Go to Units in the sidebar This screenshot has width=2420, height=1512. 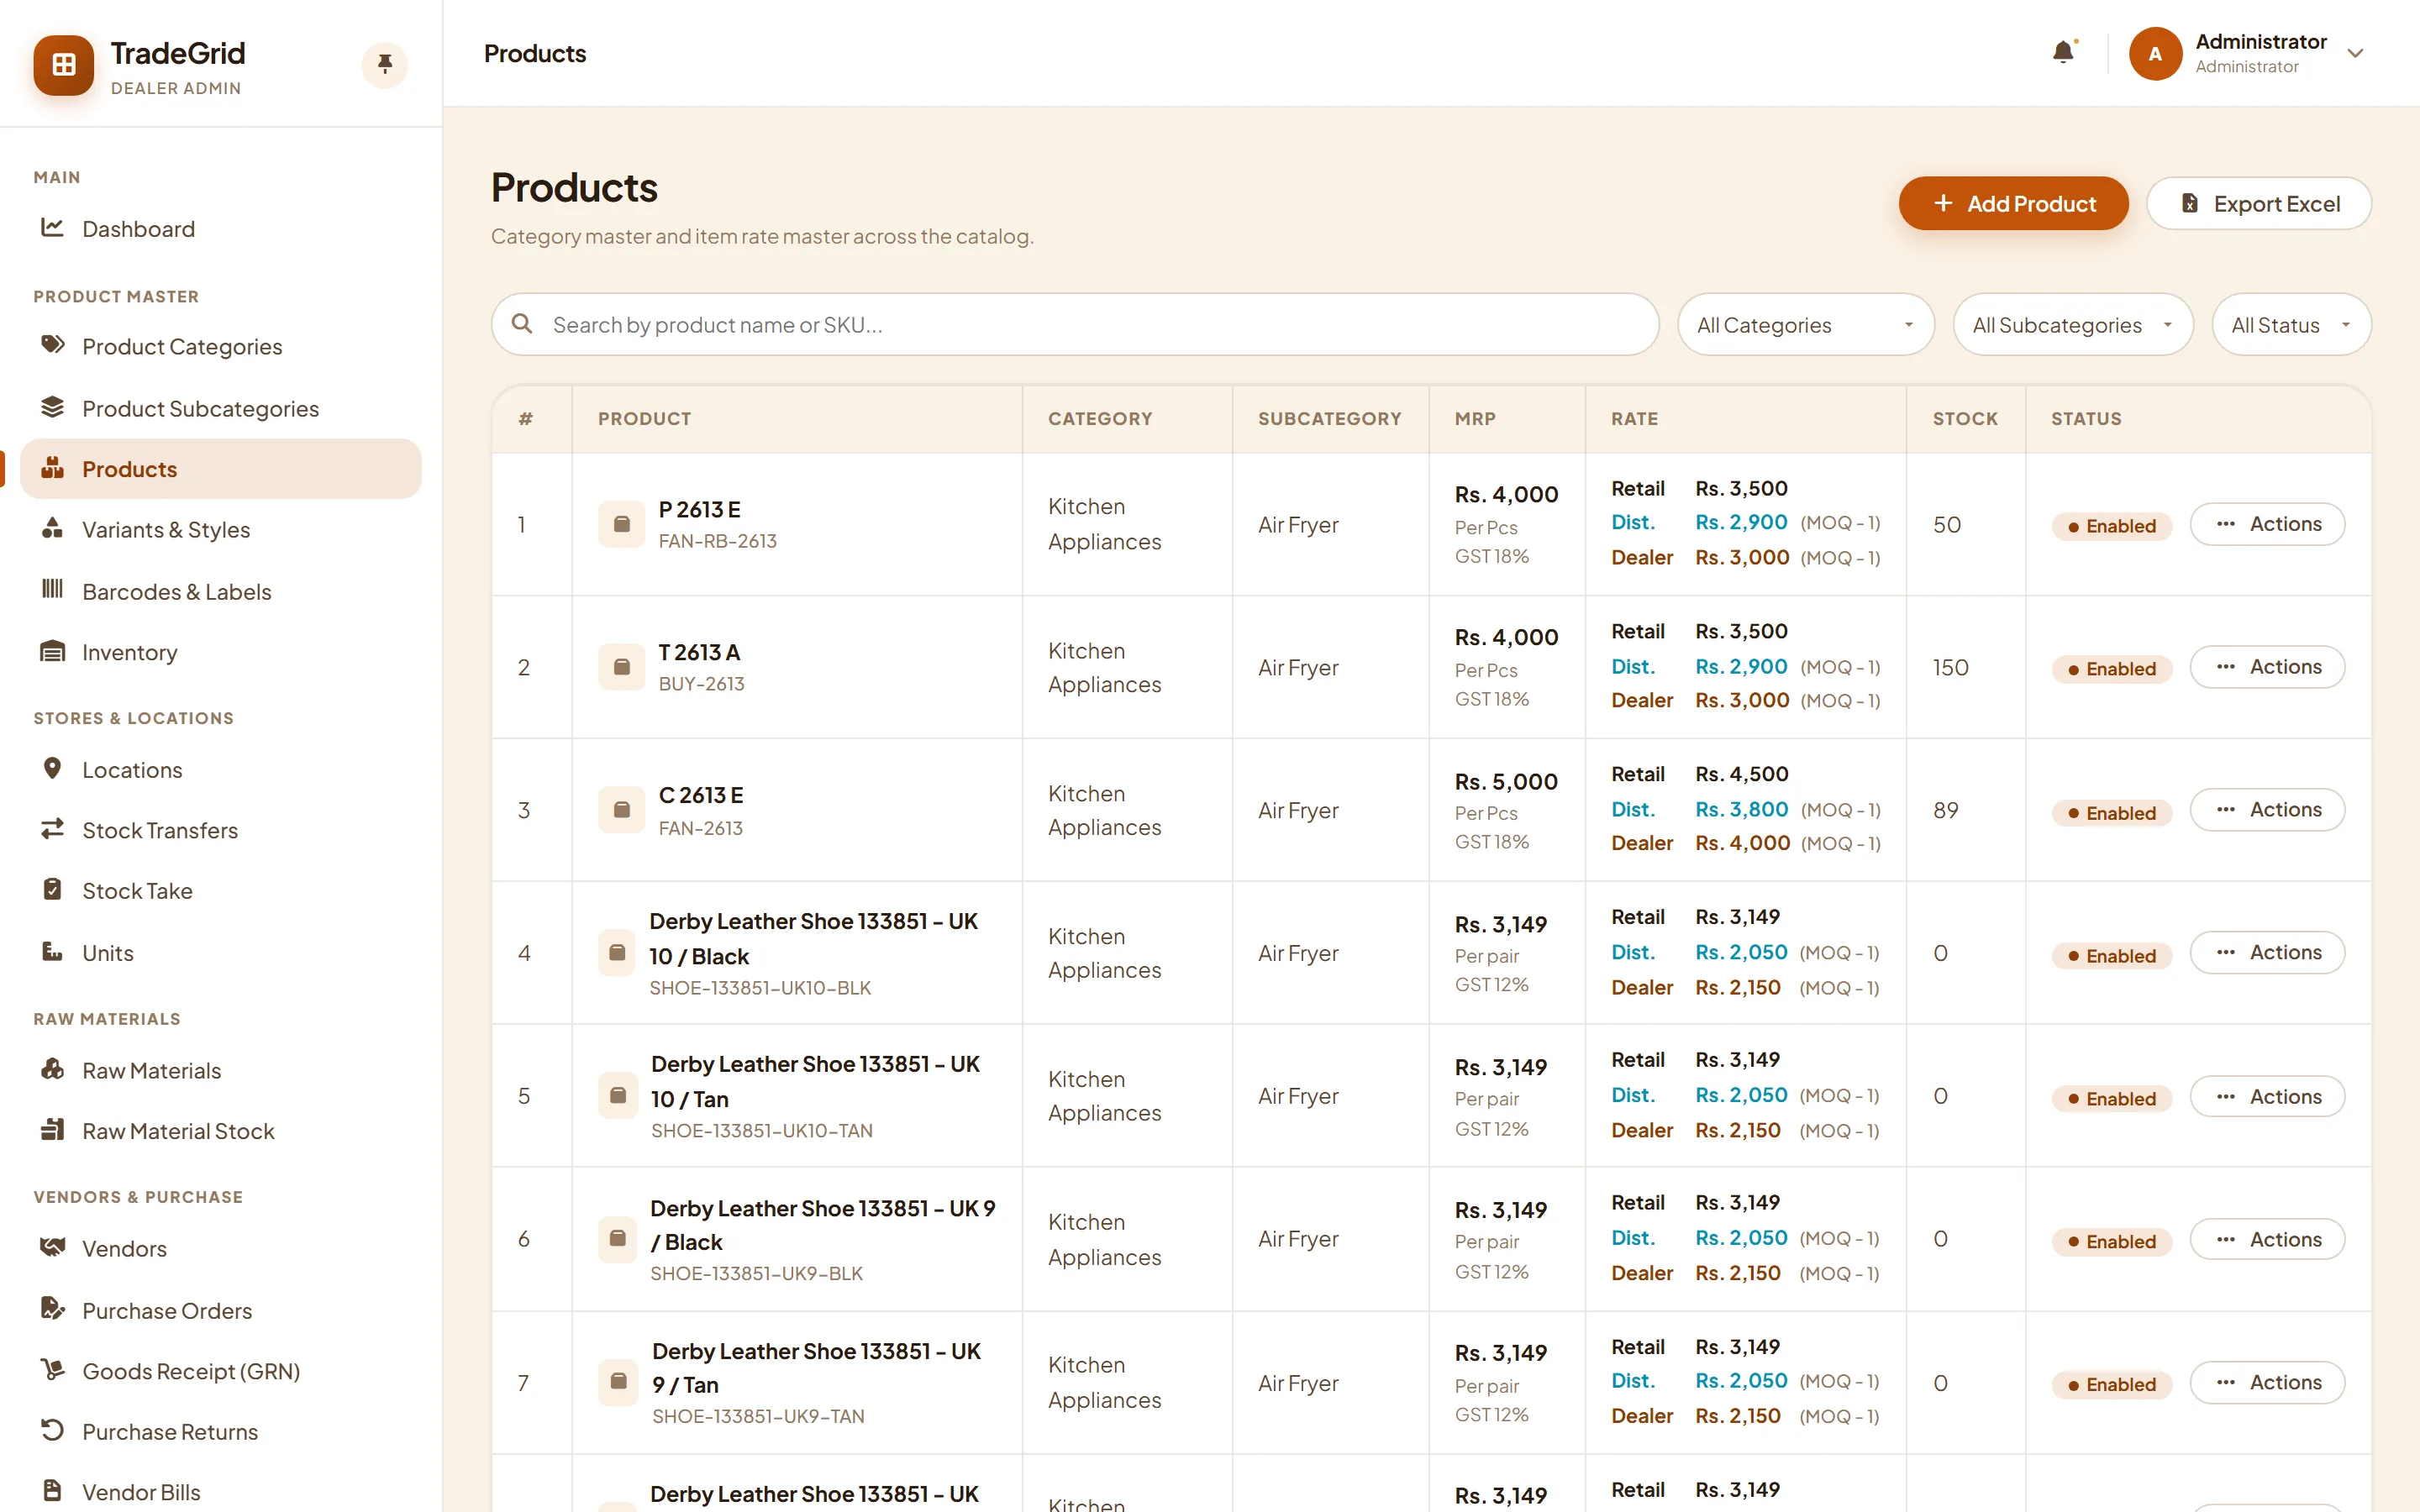pos(221,952)
